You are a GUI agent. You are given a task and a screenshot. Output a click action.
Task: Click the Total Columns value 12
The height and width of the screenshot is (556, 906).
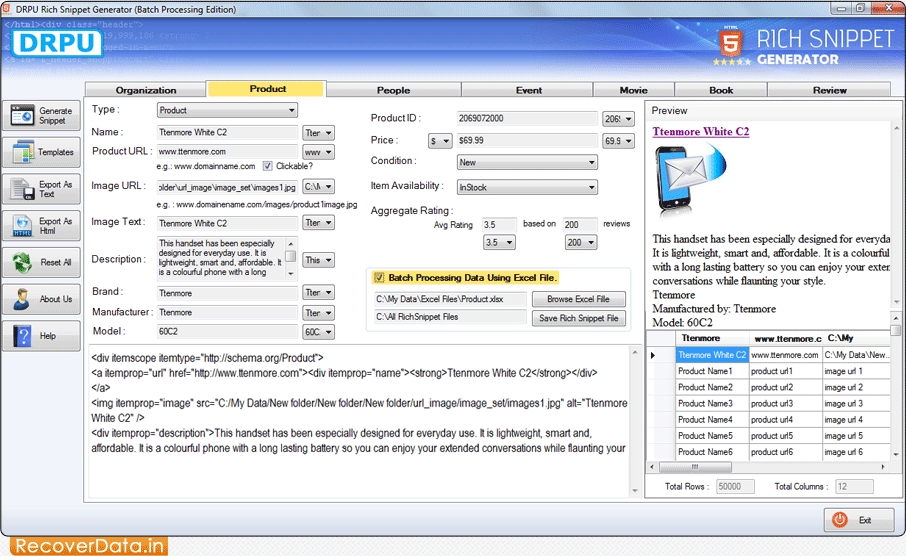point(854,487)
